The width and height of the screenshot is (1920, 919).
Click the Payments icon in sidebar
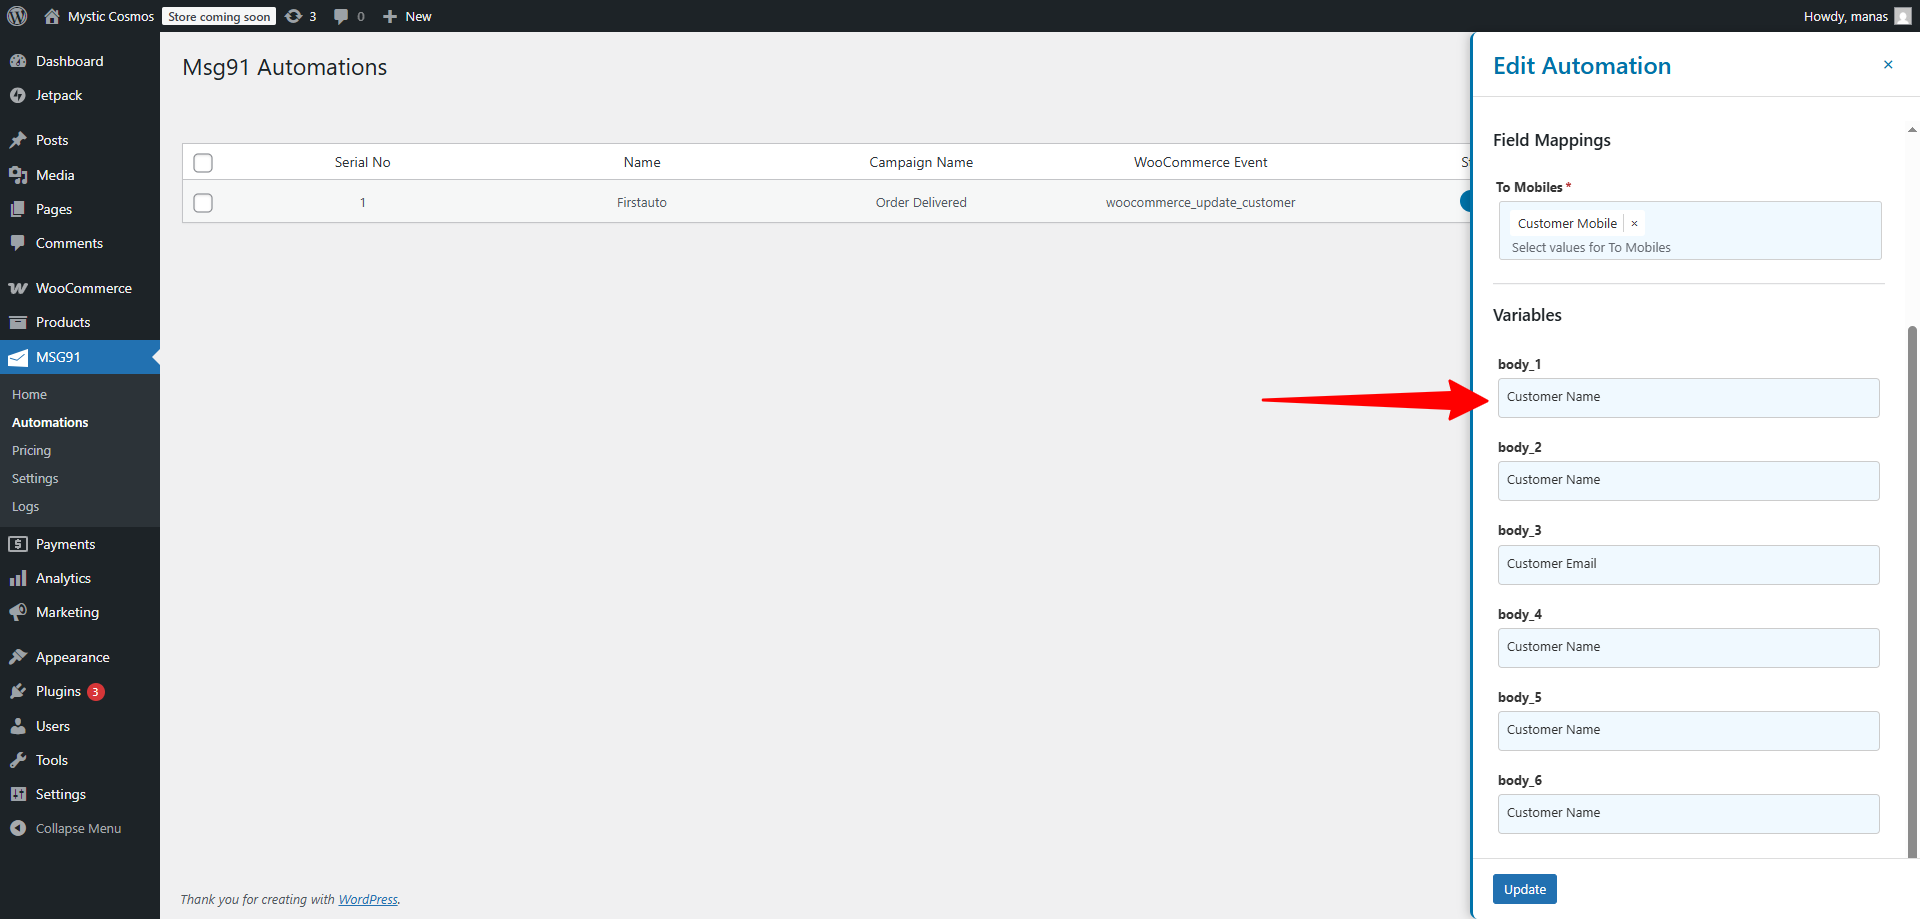click(18, 544)
